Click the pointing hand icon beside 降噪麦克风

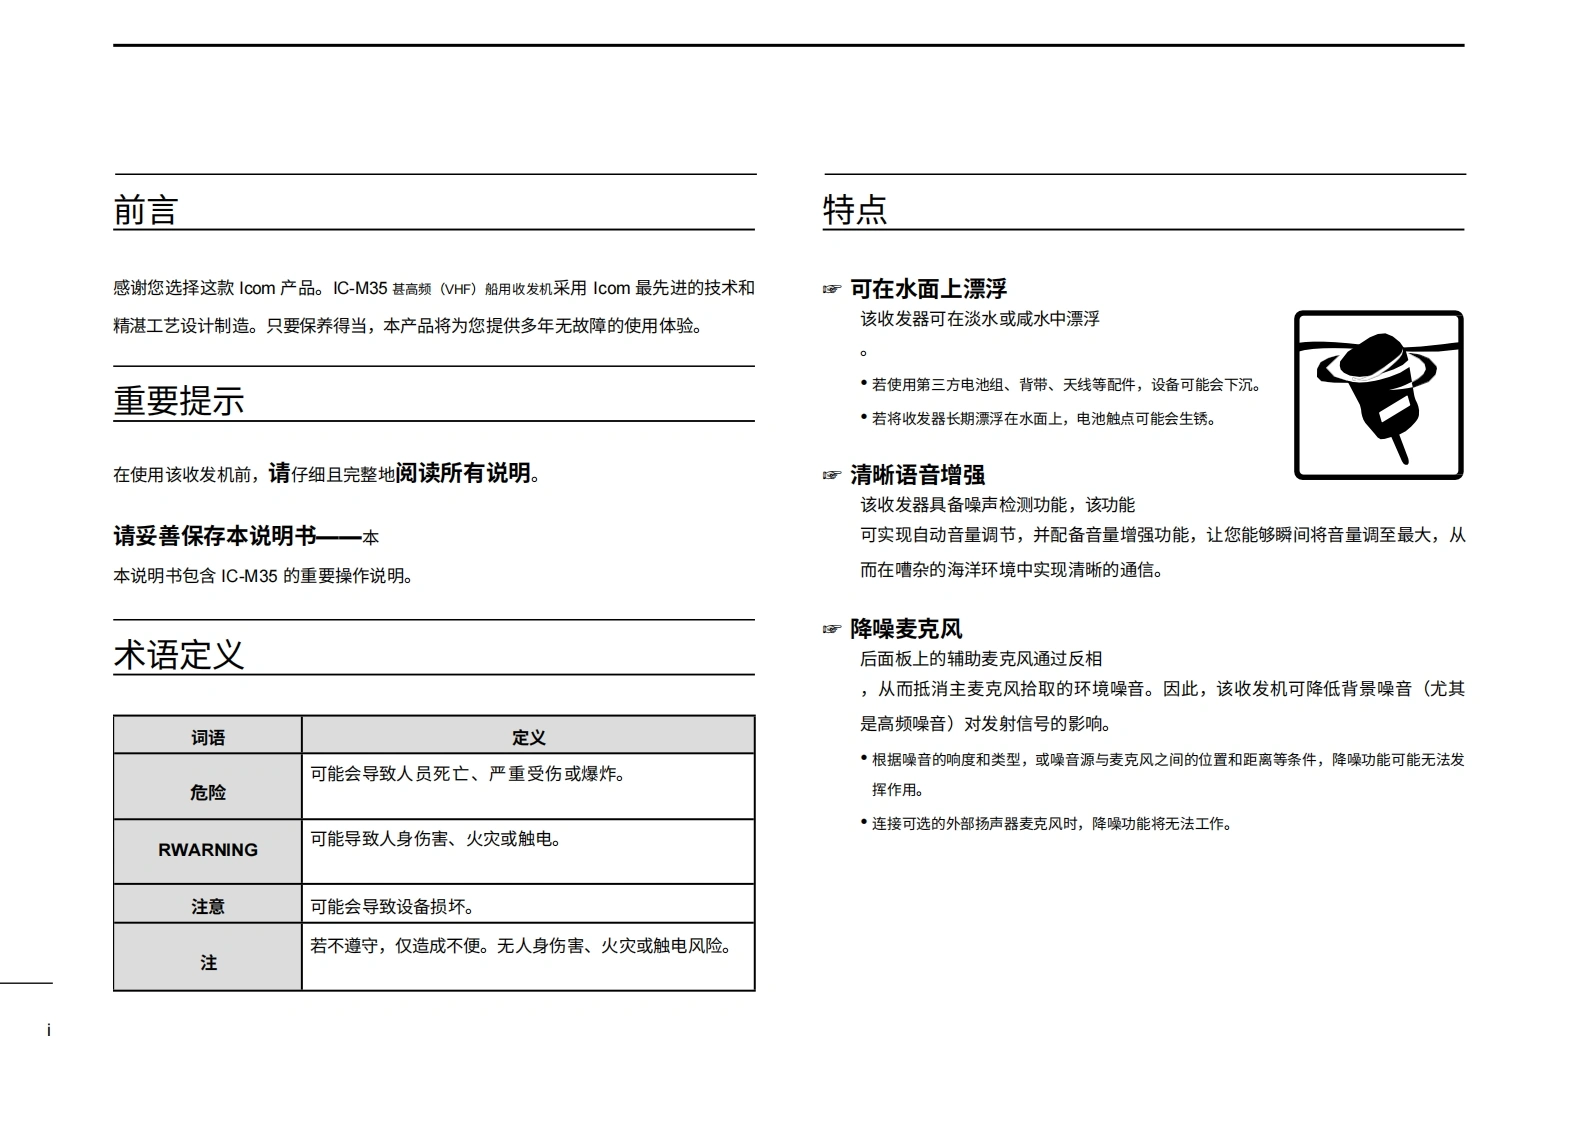coord(831,629)
